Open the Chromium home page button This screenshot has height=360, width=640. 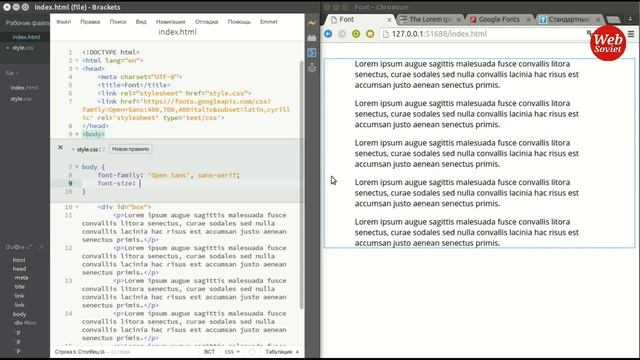tap(370, 34)
